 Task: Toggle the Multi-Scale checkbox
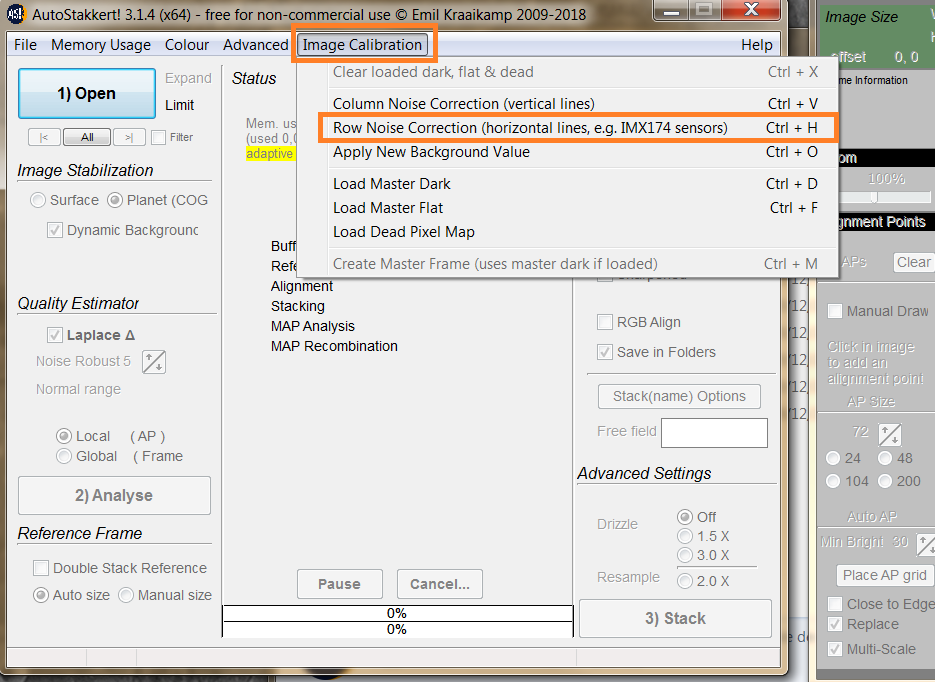point(835,649)
